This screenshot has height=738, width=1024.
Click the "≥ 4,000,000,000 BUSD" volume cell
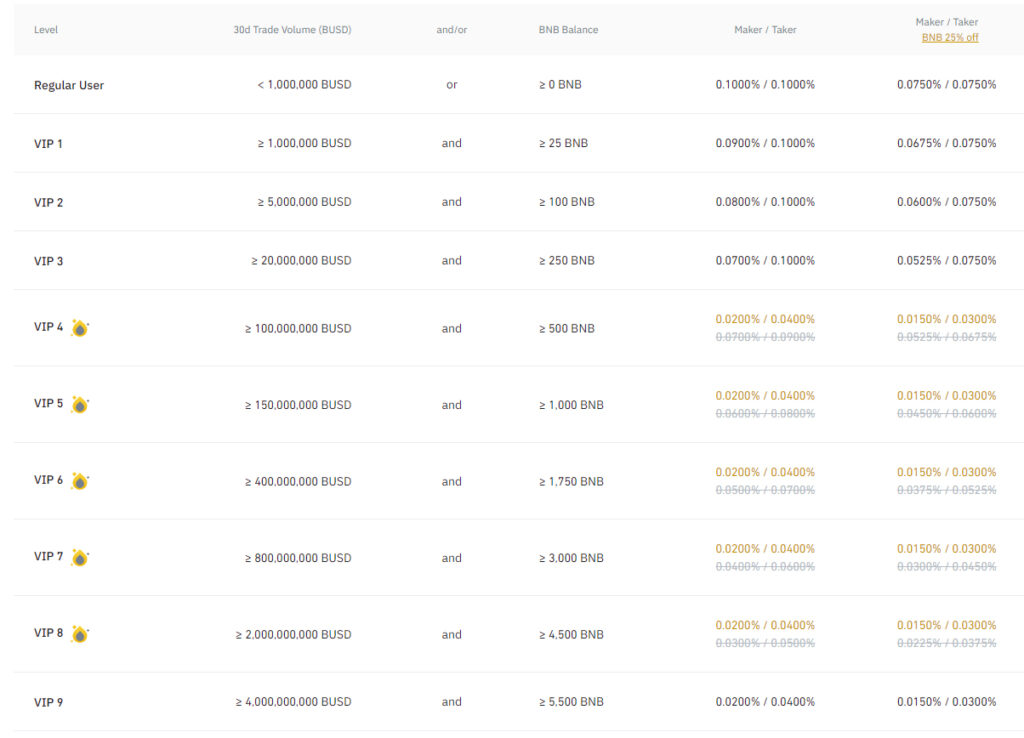coord(293,701)
